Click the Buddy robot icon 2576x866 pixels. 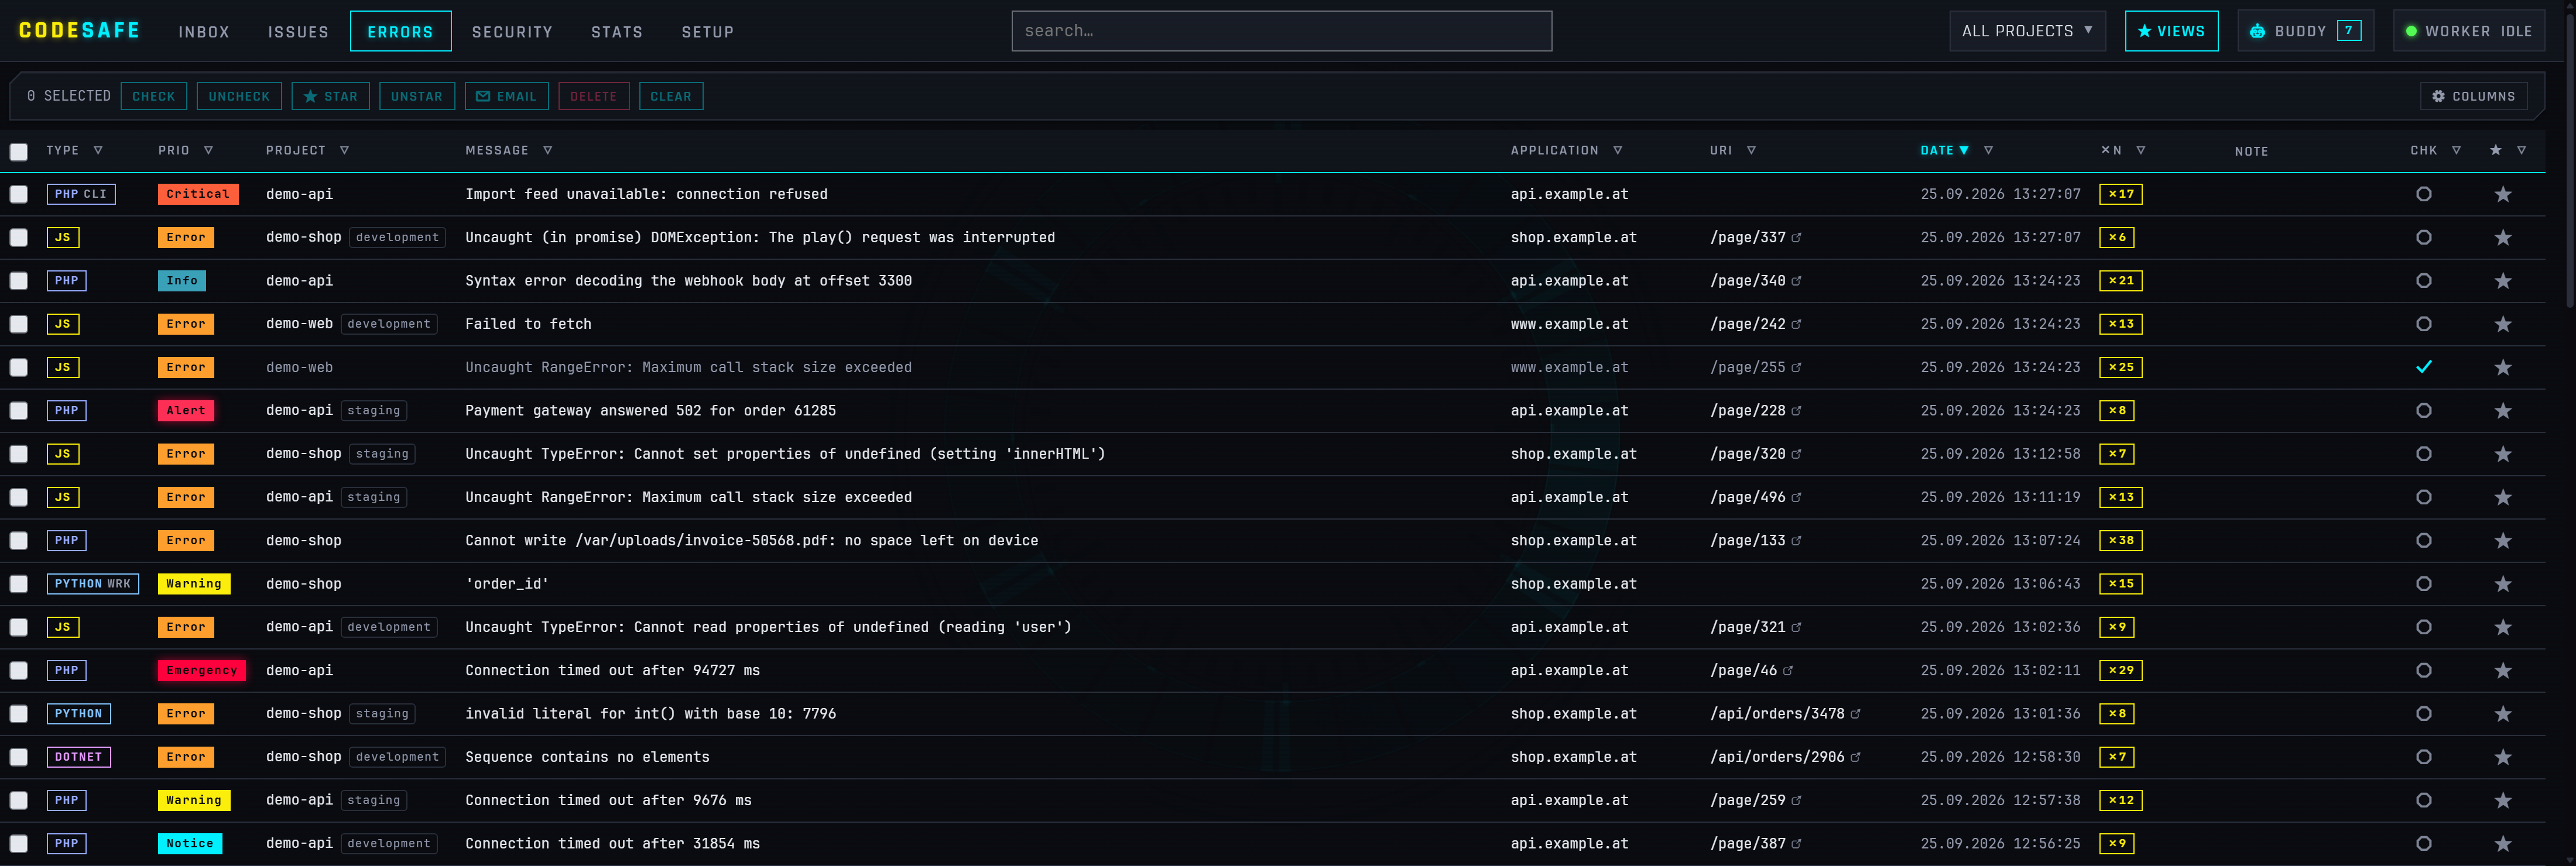tap(2257, 31)
